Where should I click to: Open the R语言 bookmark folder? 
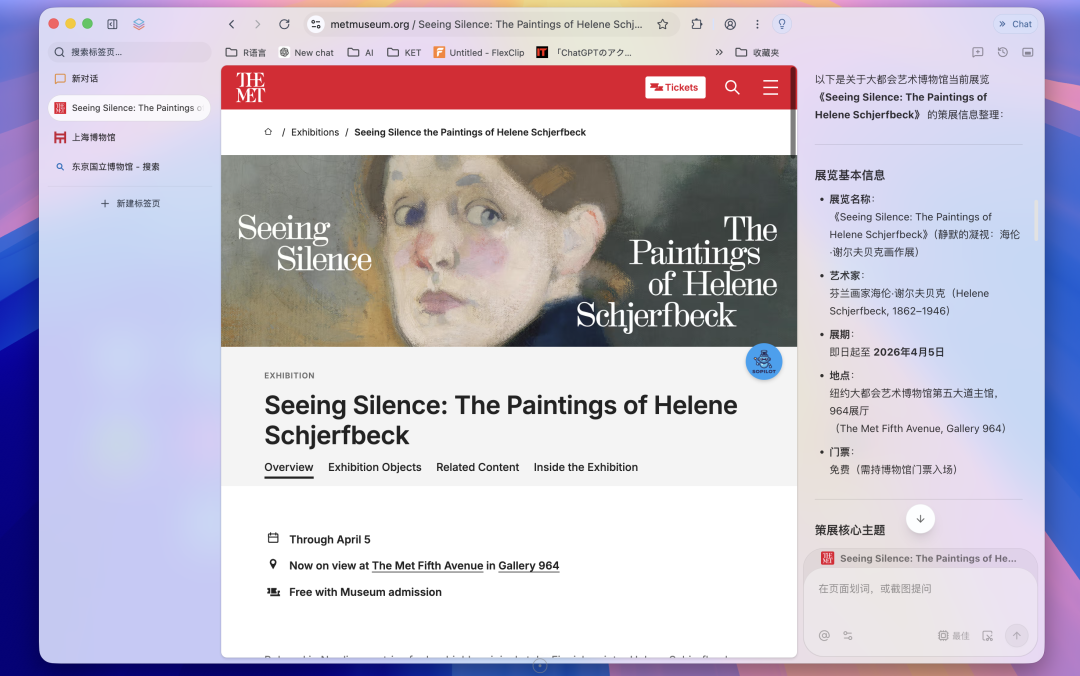click(246, 52)
